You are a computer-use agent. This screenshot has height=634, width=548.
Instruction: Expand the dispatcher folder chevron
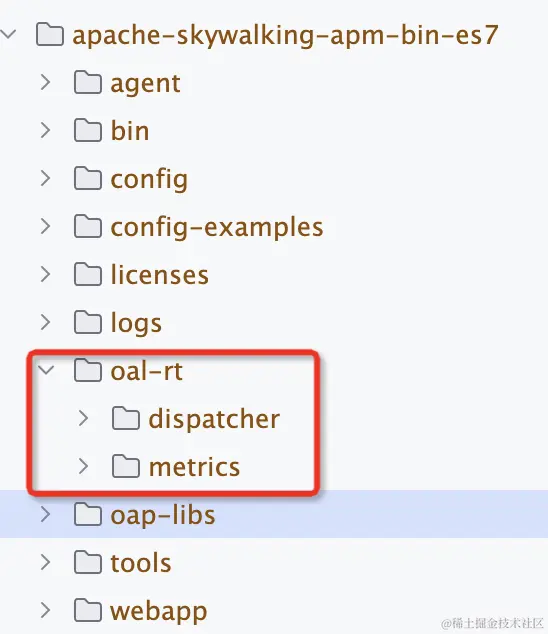[83, 418]
